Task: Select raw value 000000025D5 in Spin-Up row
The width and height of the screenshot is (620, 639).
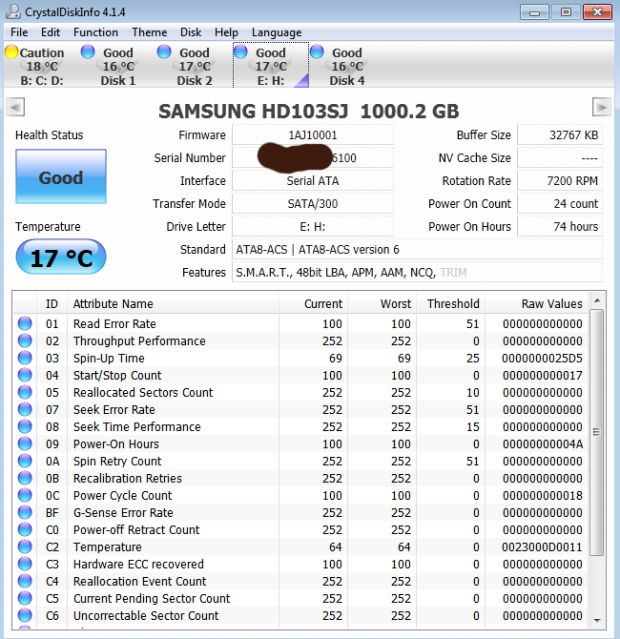Action: 542,358
